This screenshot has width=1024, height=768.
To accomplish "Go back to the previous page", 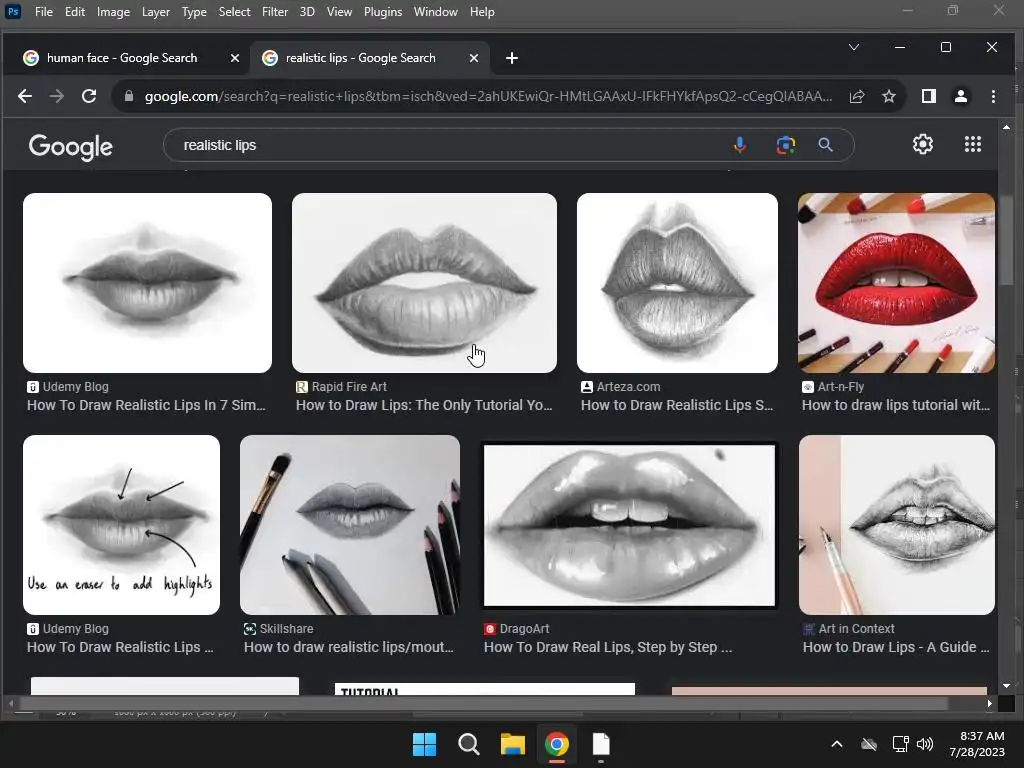I will [25, 96].
